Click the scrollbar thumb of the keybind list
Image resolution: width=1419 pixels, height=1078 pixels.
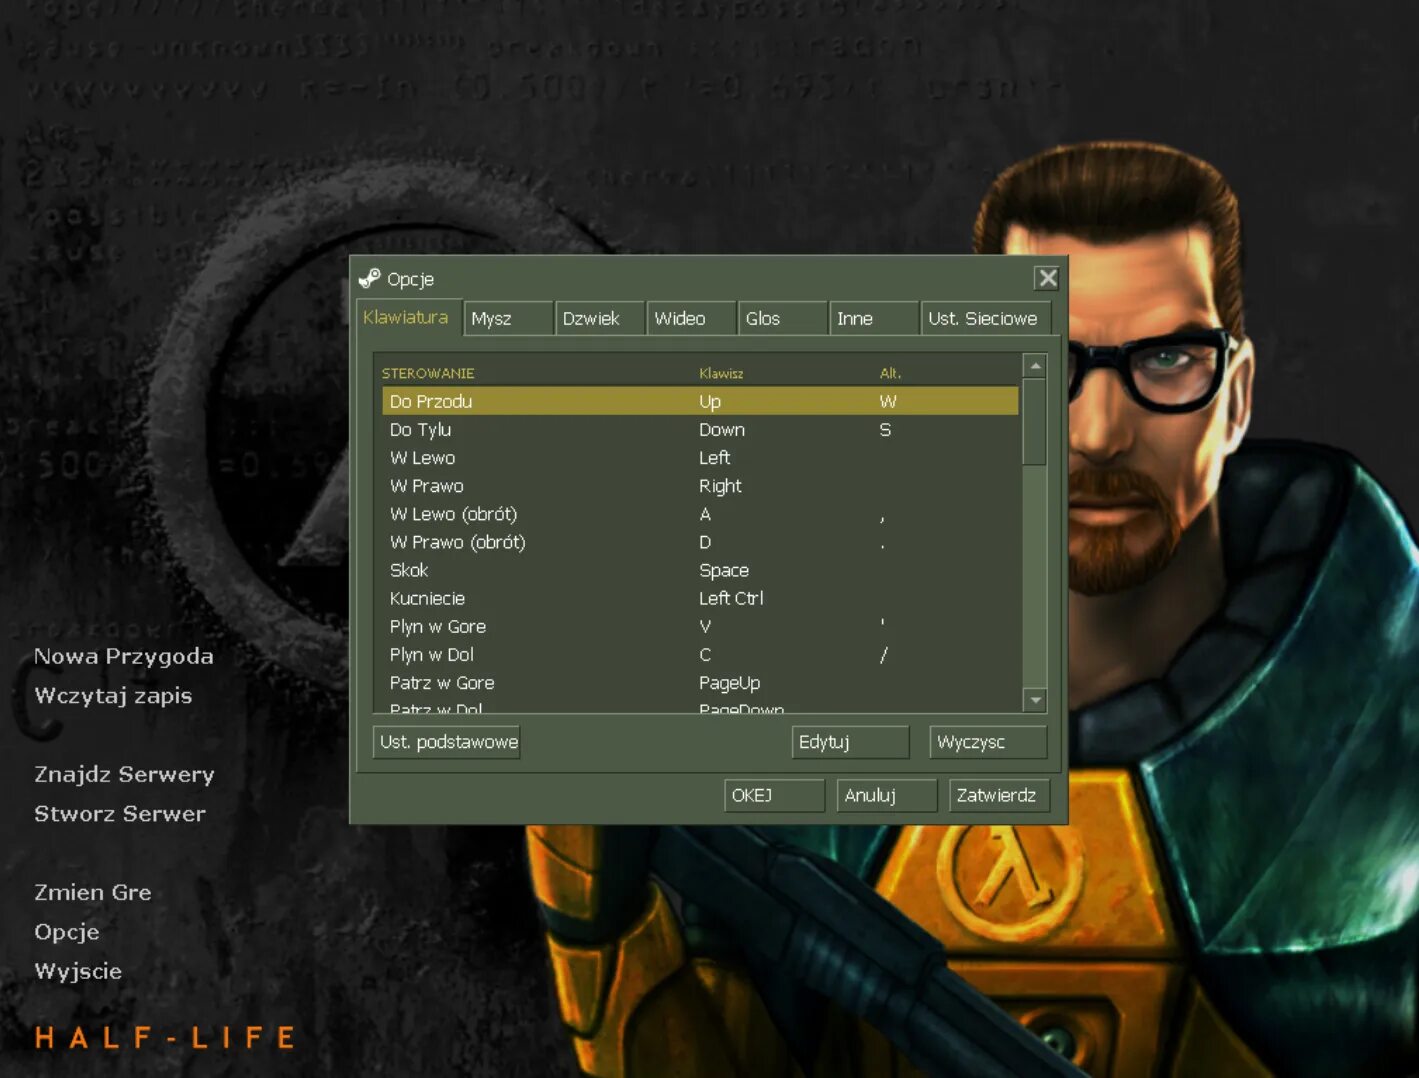click(1035, 421)
